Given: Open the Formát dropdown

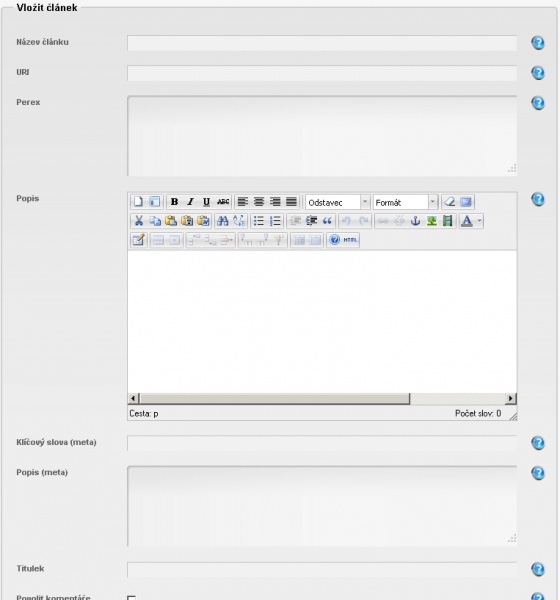Looking at the screenshot, I should click(x=405, y=202).
